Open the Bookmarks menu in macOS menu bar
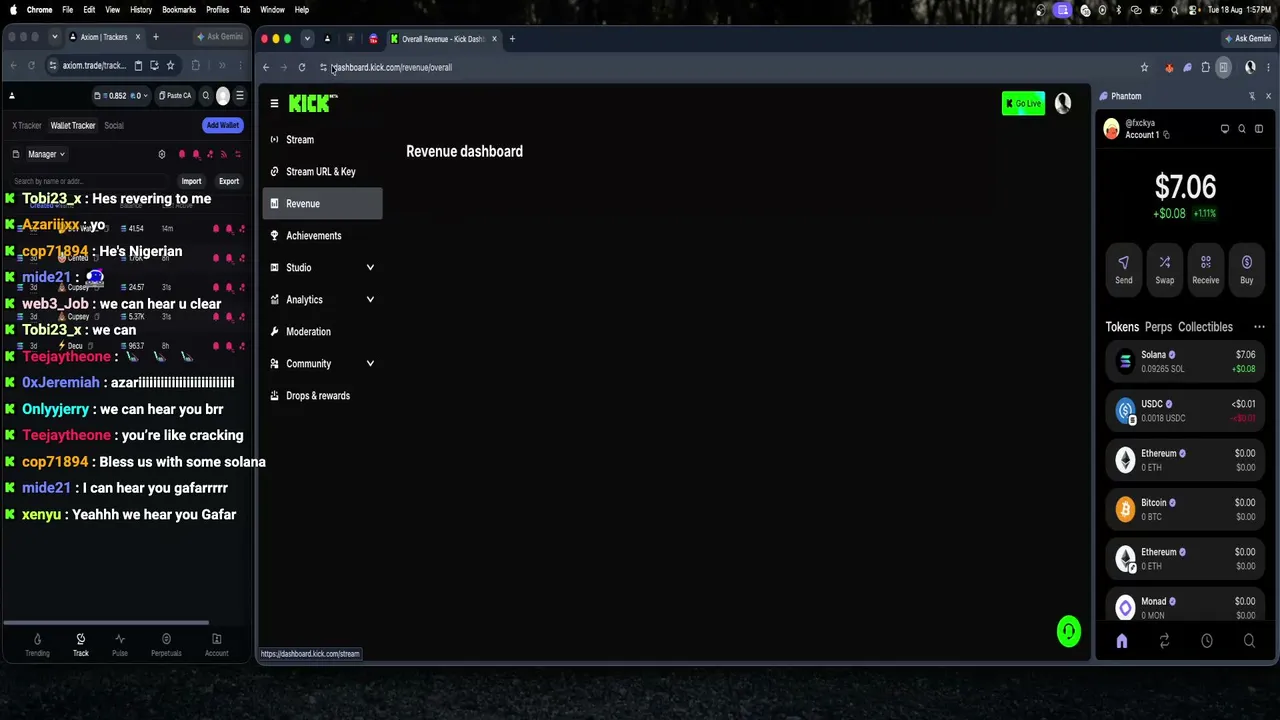This screenshot has width=1280, height=720. pyautogui.click(x=179, y=10)
